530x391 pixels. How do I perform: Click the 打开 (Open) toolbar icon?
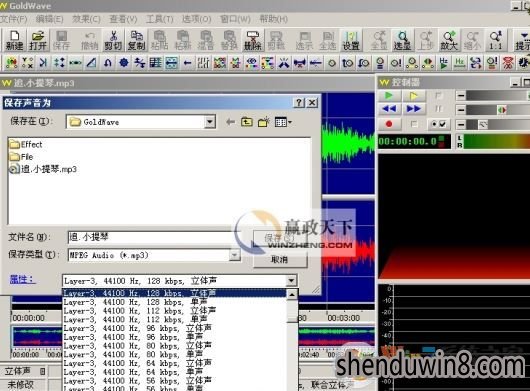(38, 41)
